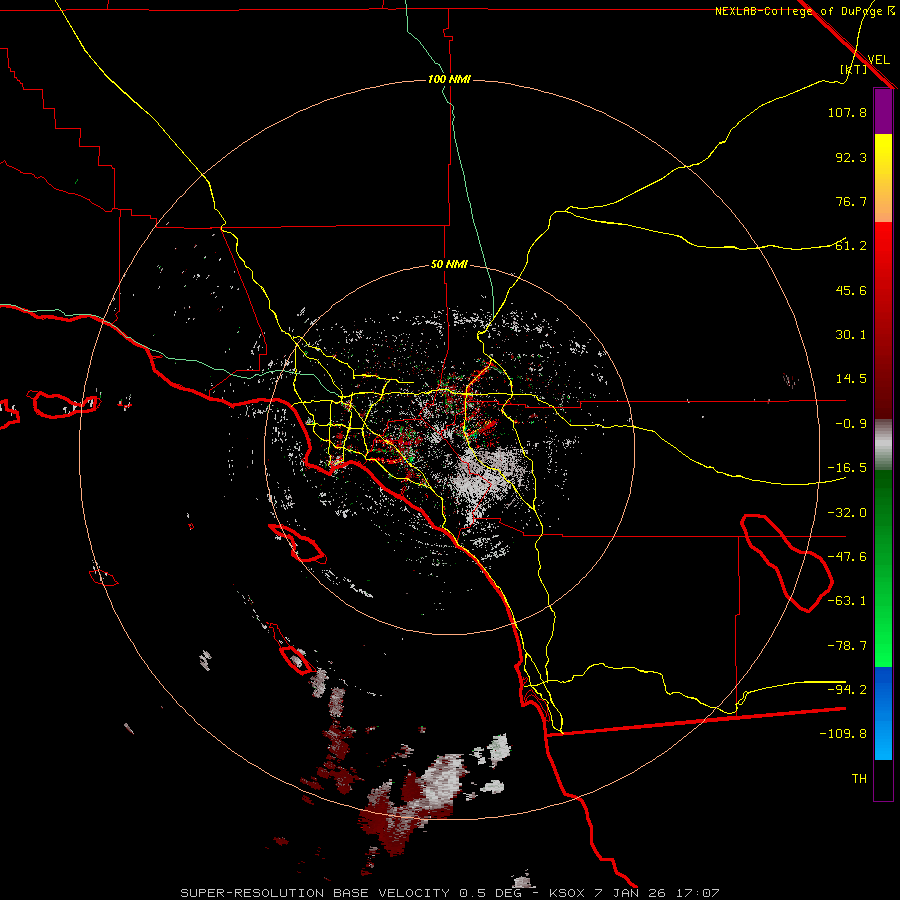Click the 100 NMI range ring label
Image resolution: width=900 pixels, height=900 pixels.
(449, 79)
